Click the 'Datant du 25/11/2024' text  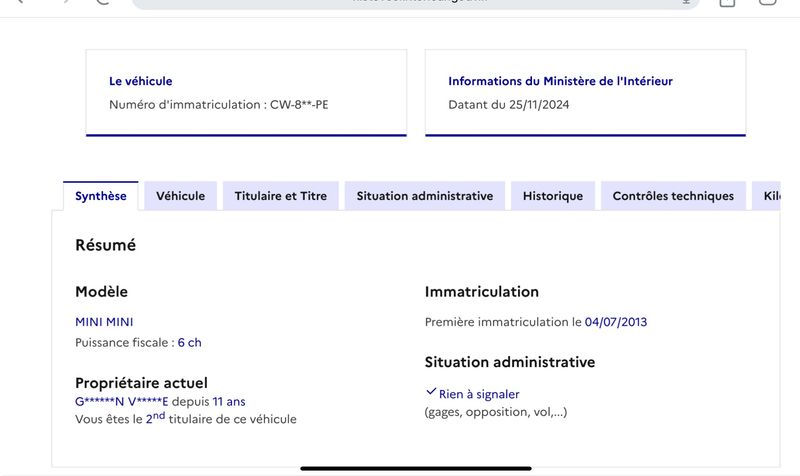tap(509, 105)
